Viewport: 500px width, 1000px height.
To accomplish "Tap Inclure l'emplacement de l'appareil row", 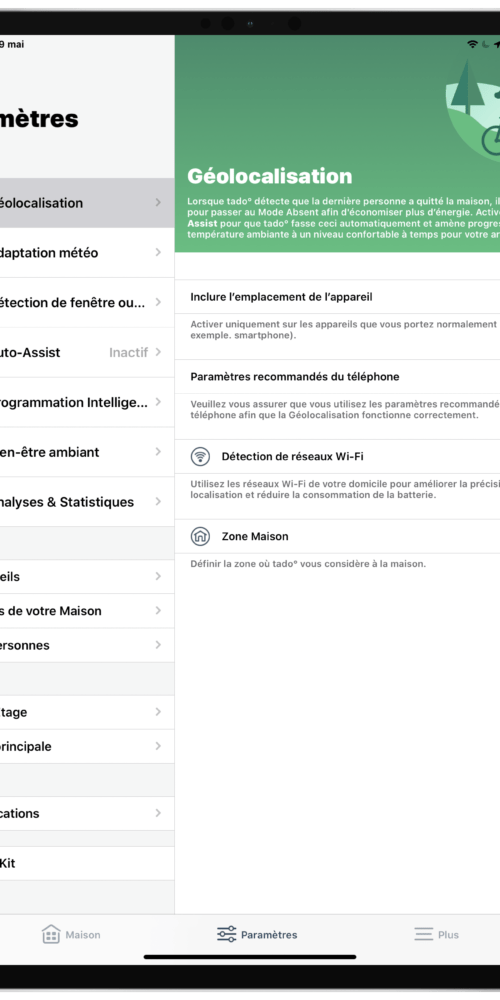I will pyautogui.click(x=337, y=297).
